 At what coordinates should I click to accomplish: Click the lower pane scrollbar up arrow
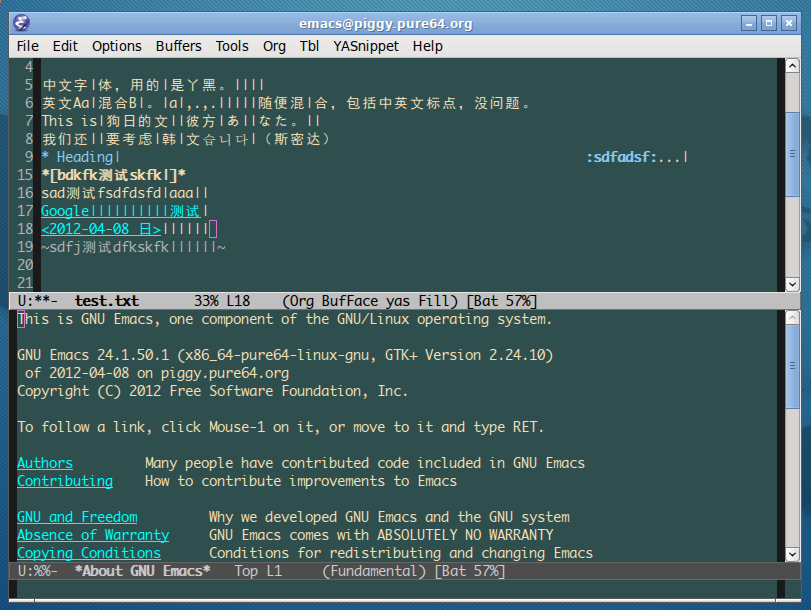pyautogui.click(x=792, y=318)
